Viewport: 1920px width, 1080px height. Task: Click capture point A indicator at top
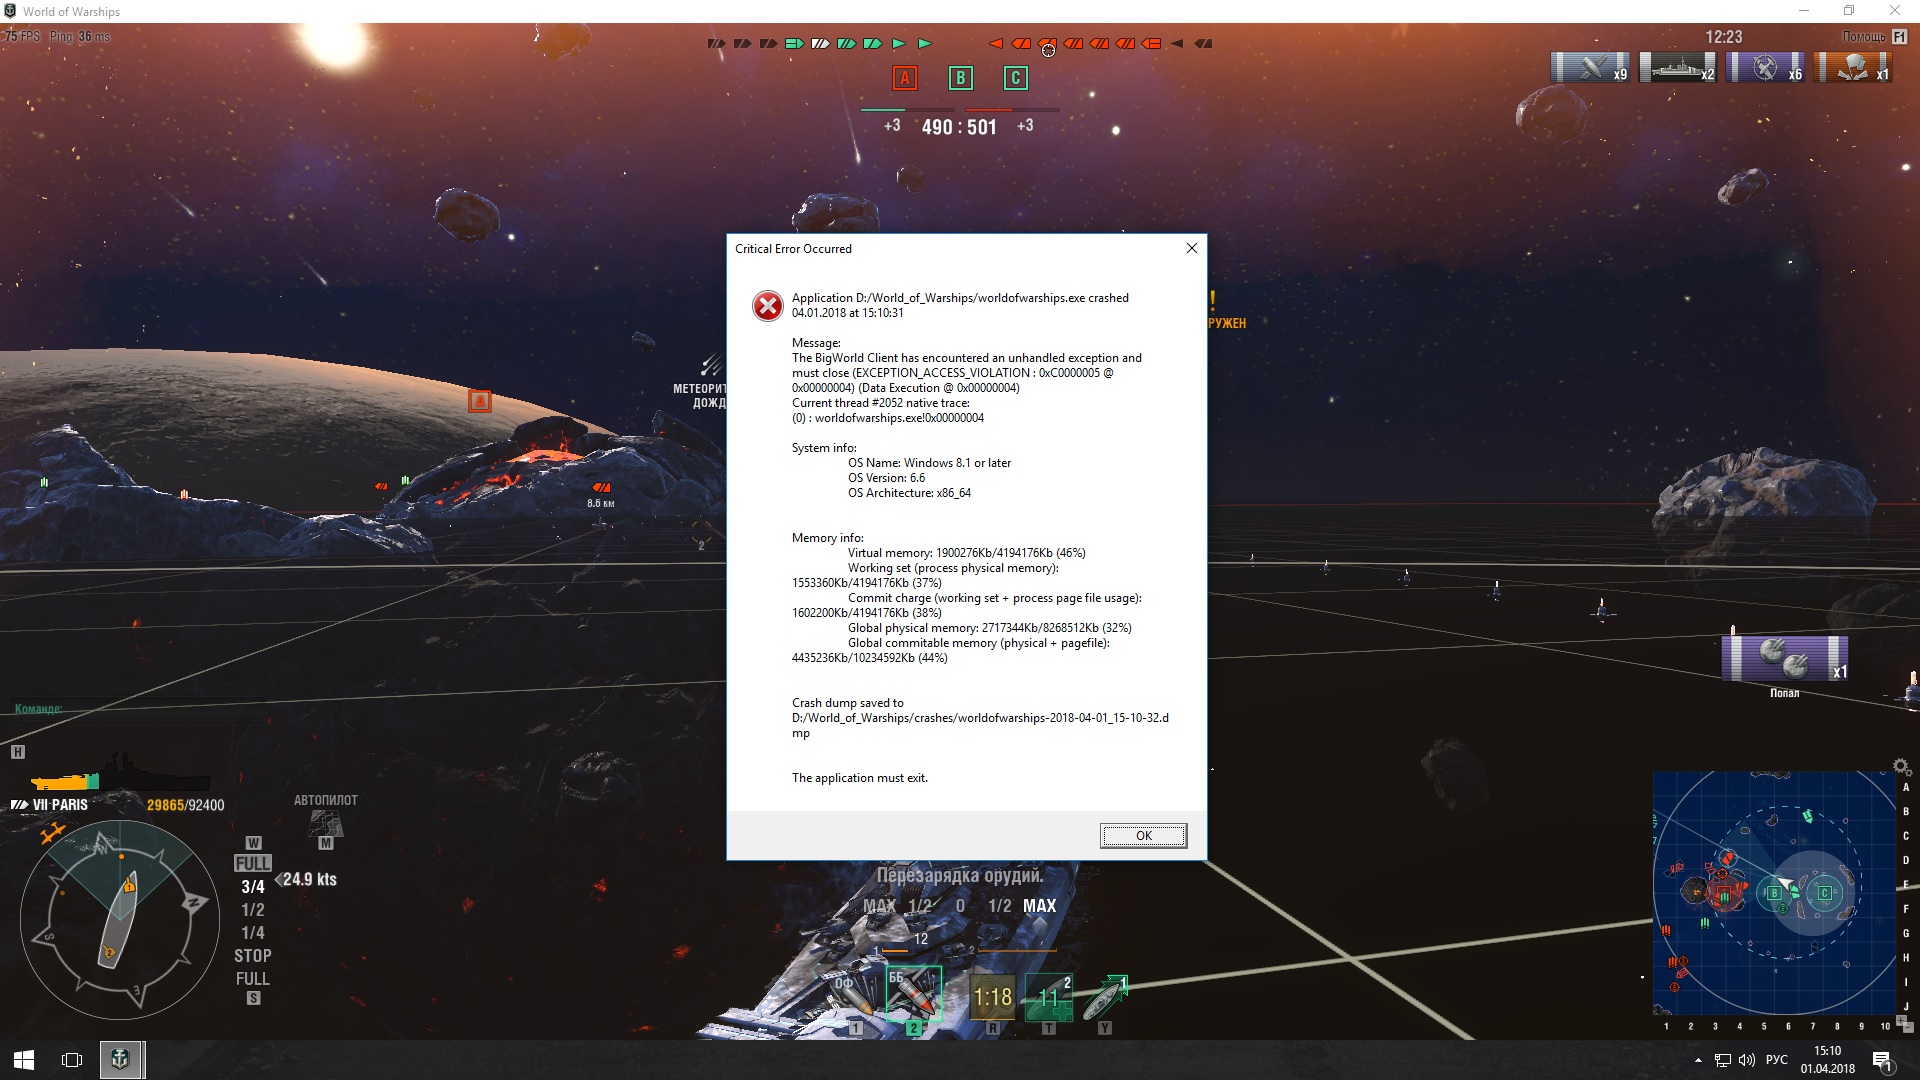point(905,78)
